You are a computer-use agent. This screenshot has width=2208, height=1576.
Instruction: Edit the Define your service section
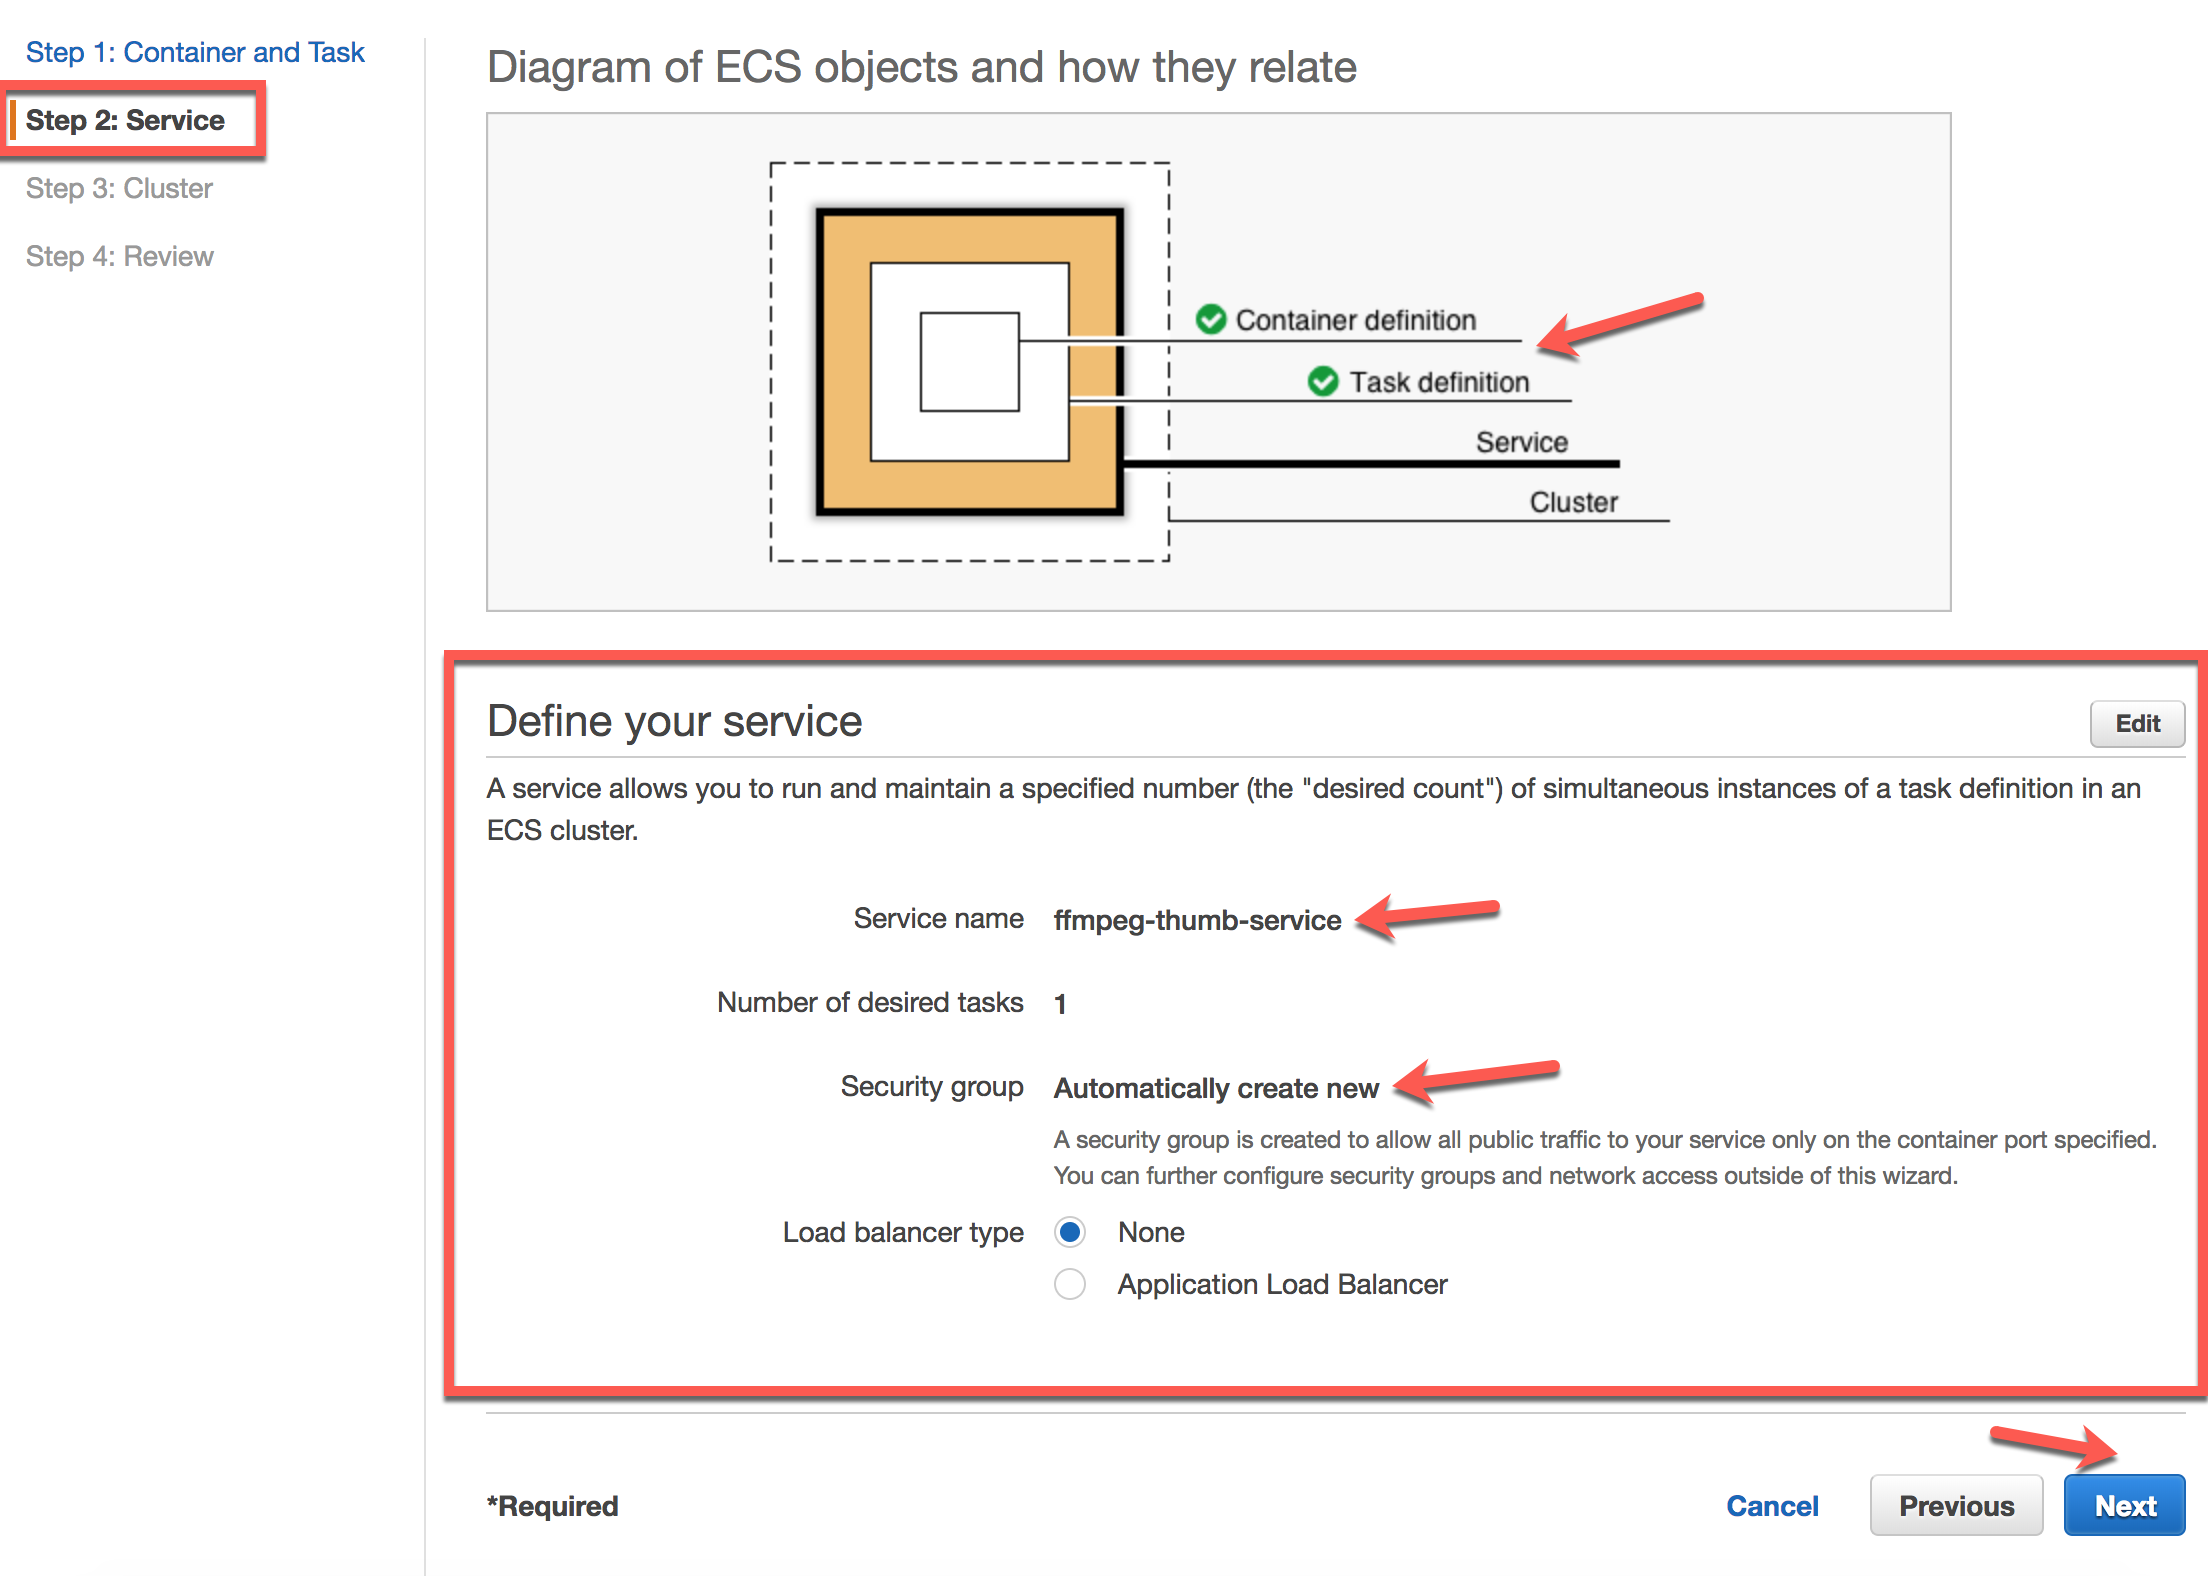coord(2137,723)
